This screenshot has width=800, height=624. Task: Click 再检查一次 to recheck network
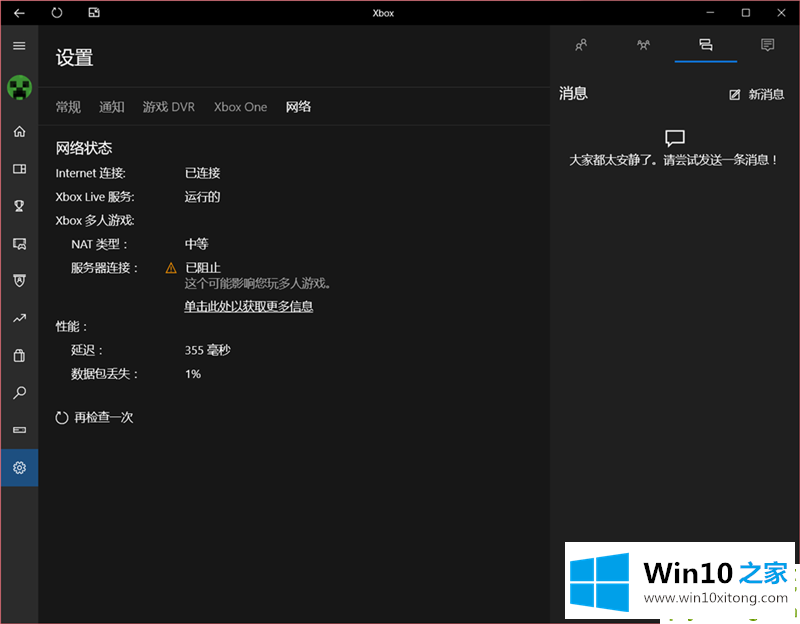tap(94, 417)
